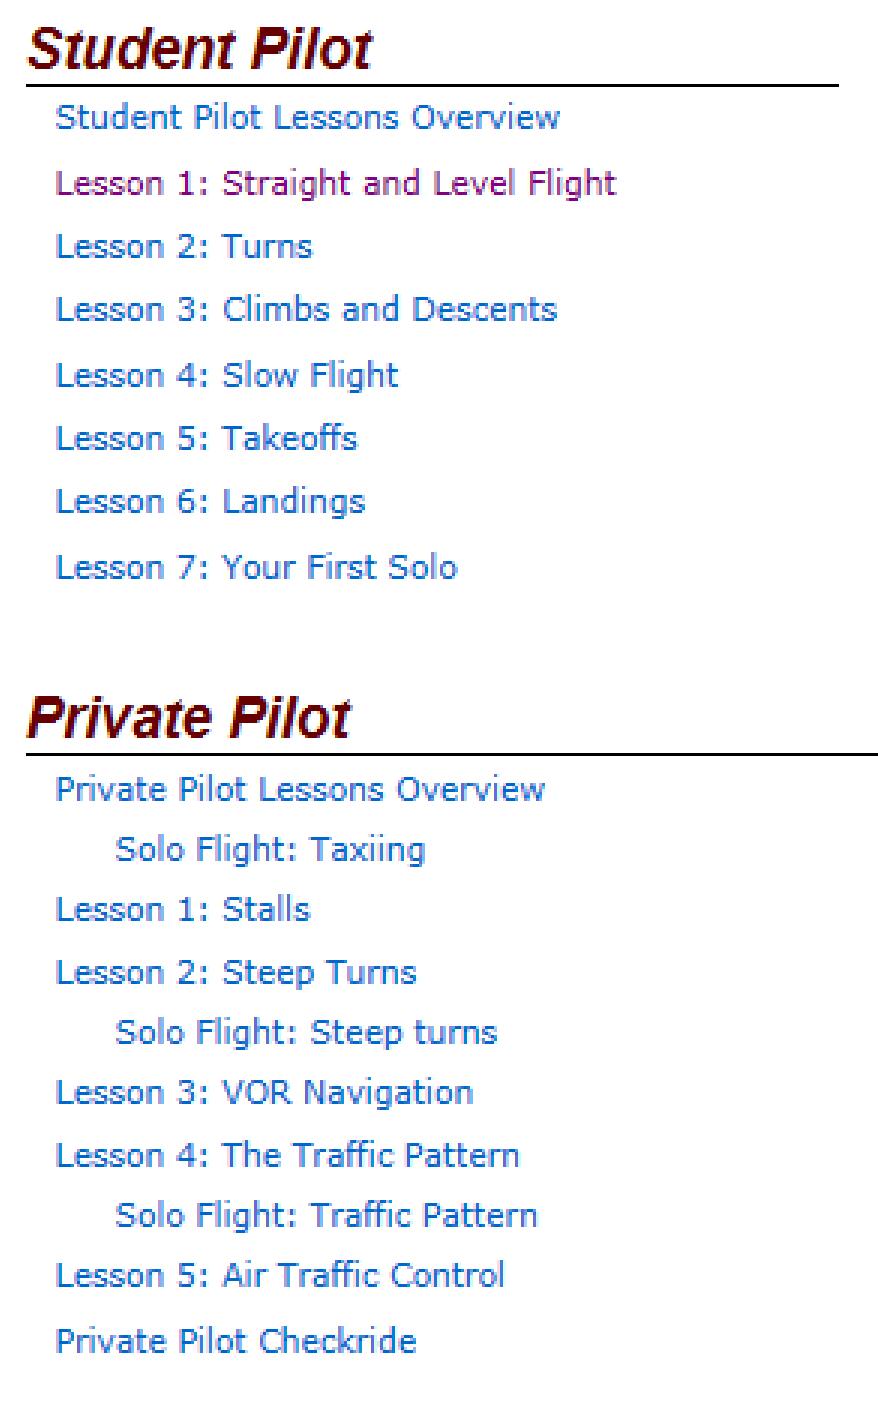Image resolution: width=878 pixels, height=1415 pixels.
Task: Open Private Pilot Lessons Overview link
Action: [x=300, y=789]
